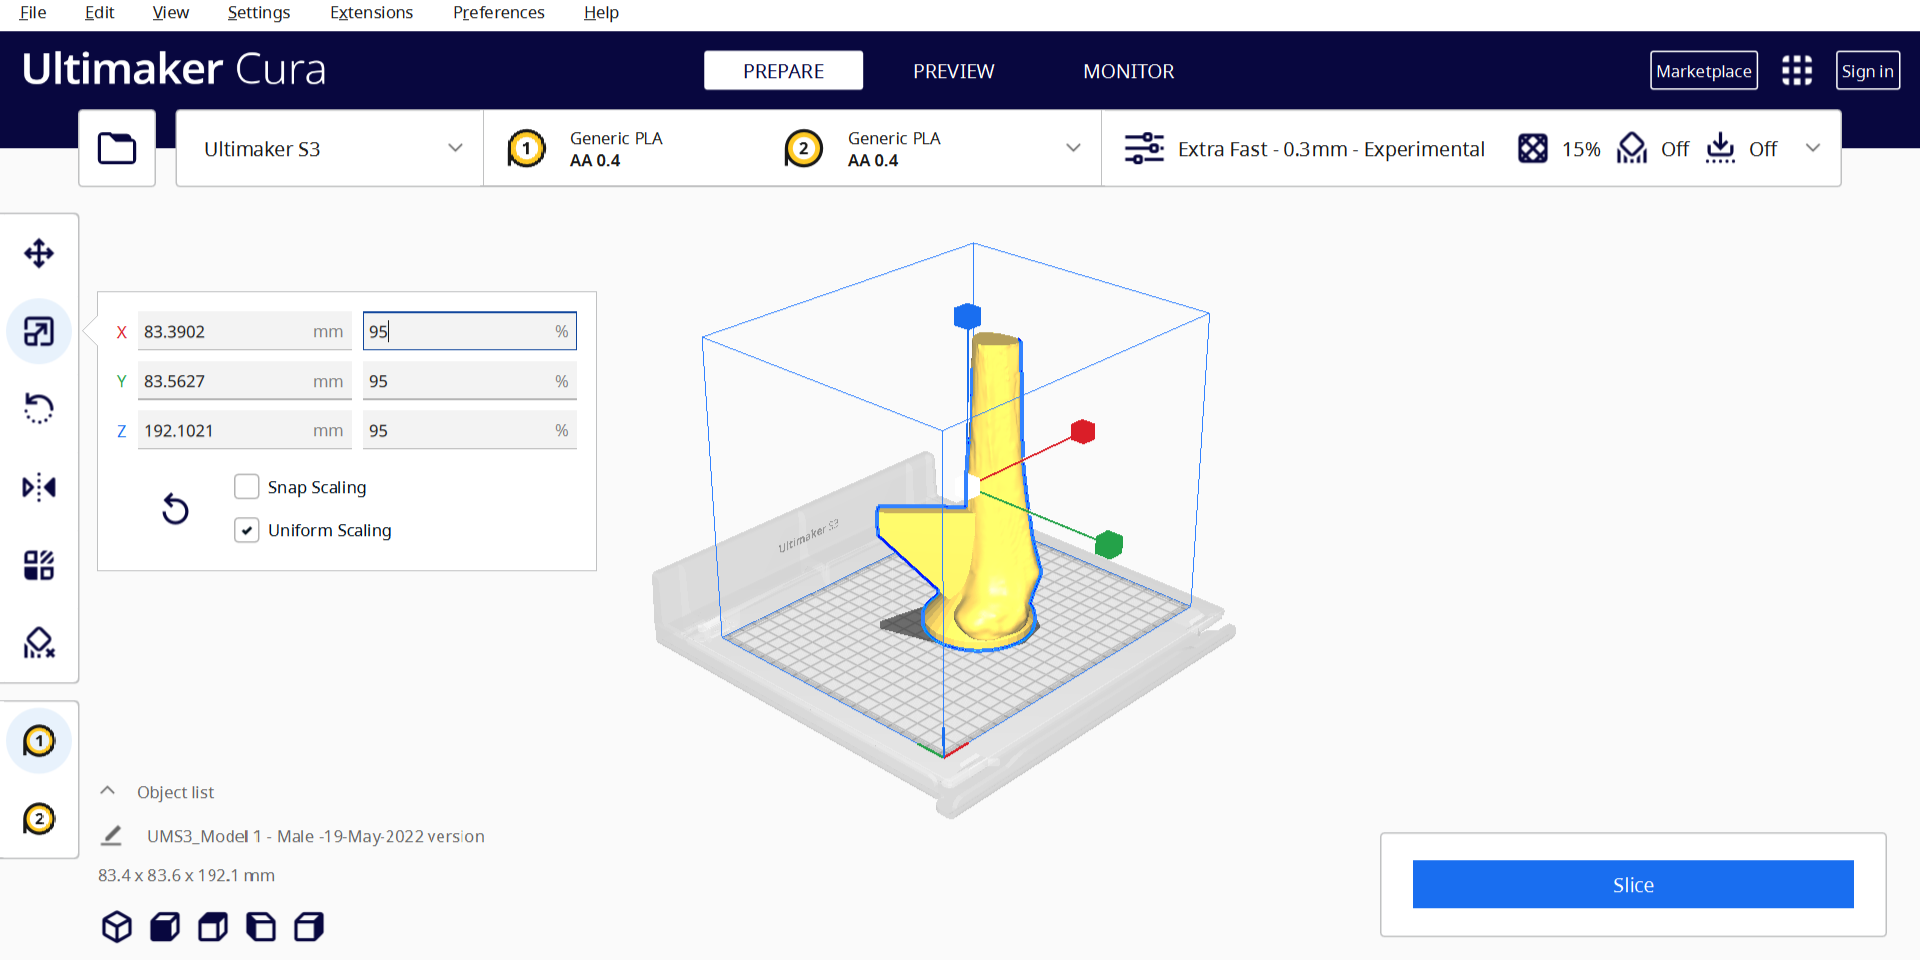Select the Move tool in the left toolbar
1920x960 pixels.
[x=39, y=253]
